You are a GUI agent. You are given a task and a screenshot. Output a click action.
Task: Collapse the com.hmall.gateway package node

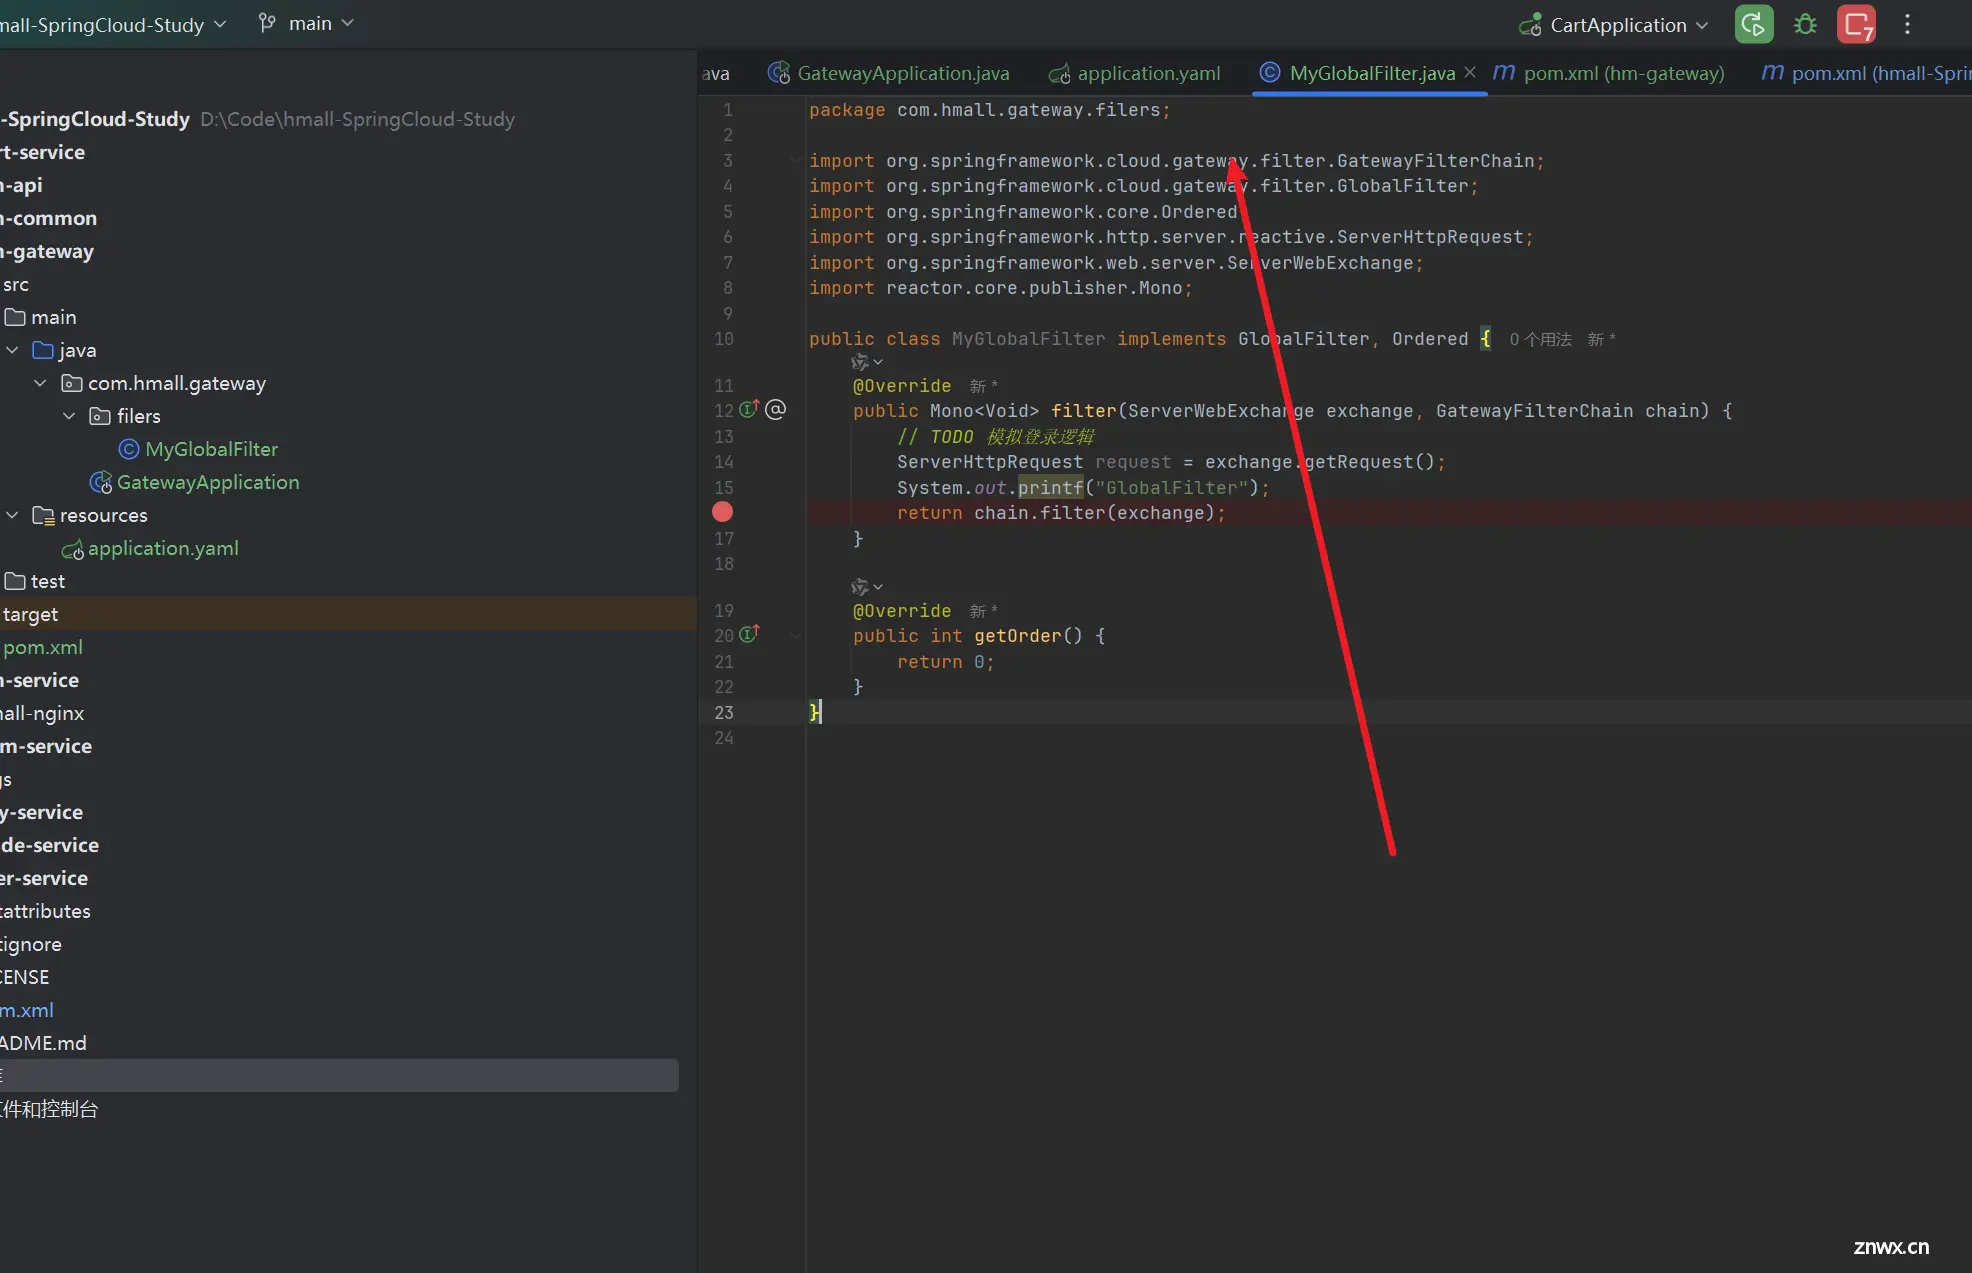coord(40,383)
